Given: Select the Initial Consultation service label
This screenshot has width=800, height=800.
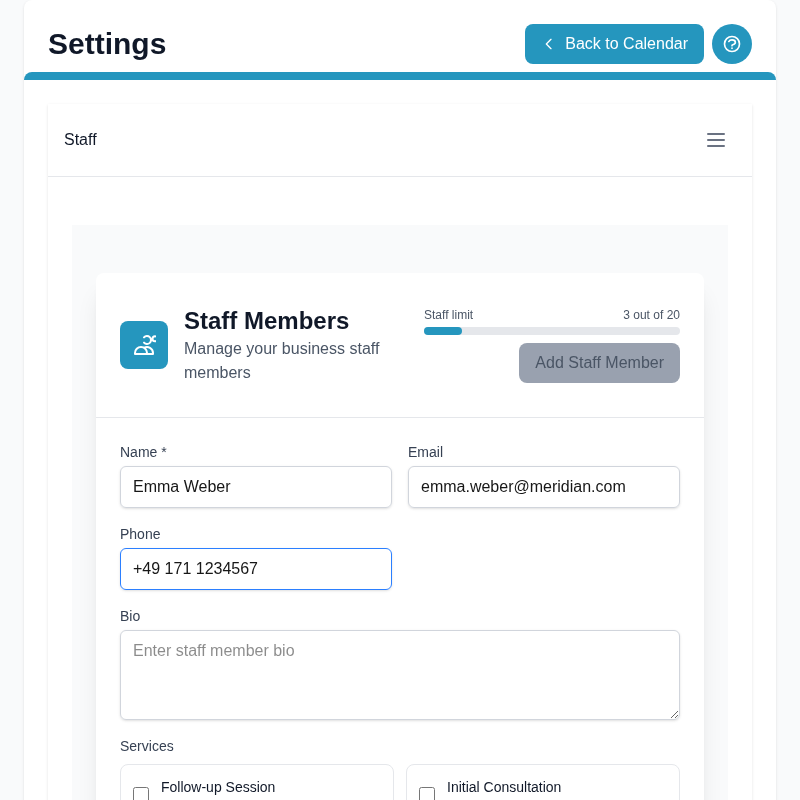Looking at the screenshot, I should (x=504, y=787).
